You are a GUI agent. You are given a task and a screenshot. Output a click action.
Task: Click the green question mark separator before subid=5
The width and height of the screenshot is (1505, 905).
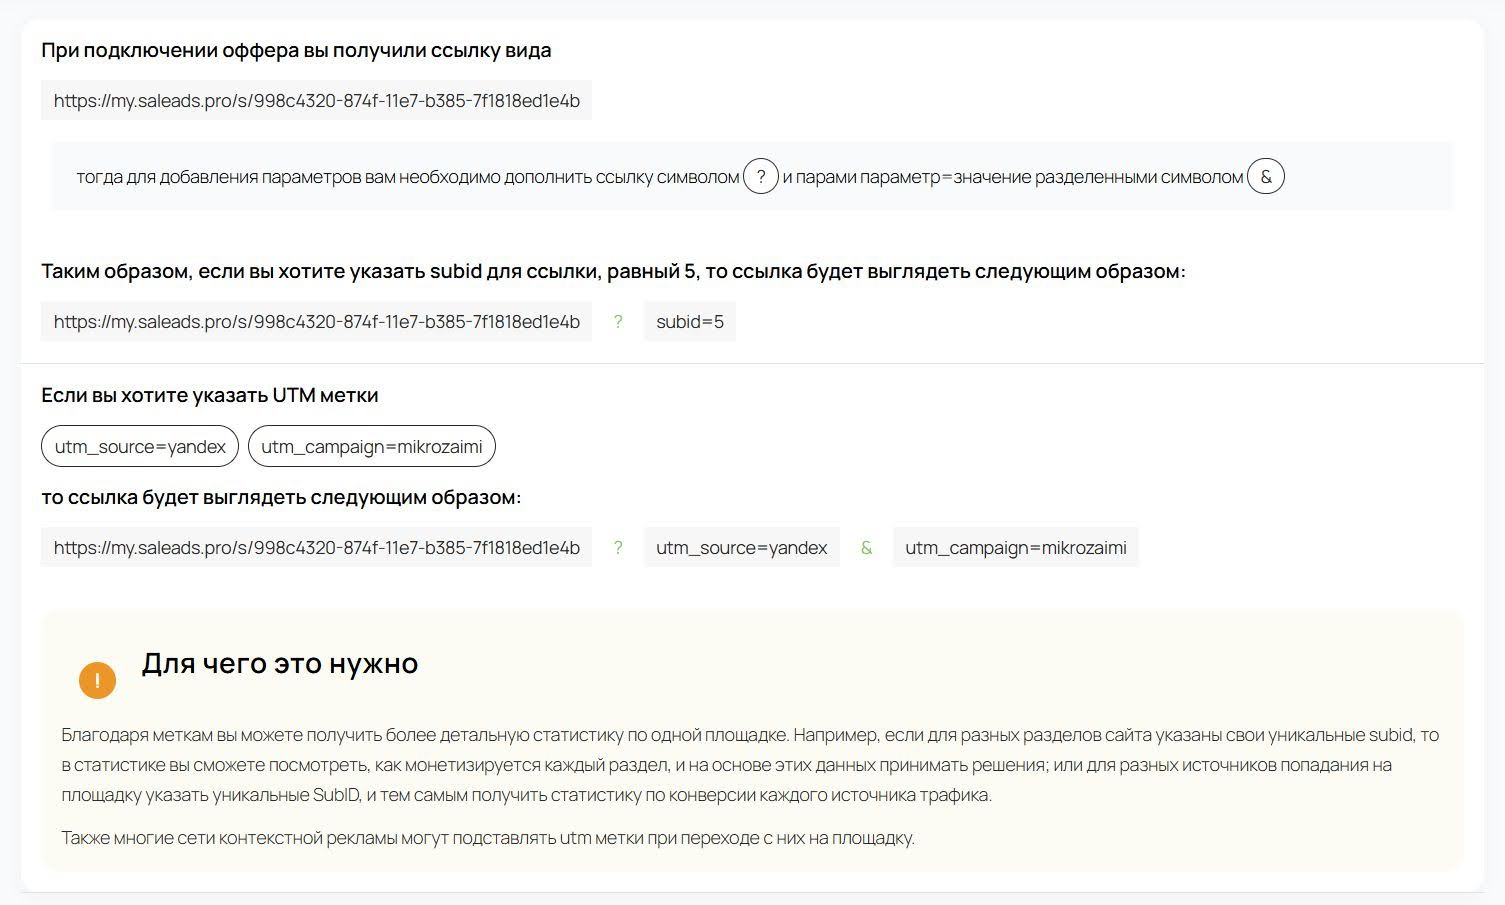pyautogui.click(x=618, y=322)
